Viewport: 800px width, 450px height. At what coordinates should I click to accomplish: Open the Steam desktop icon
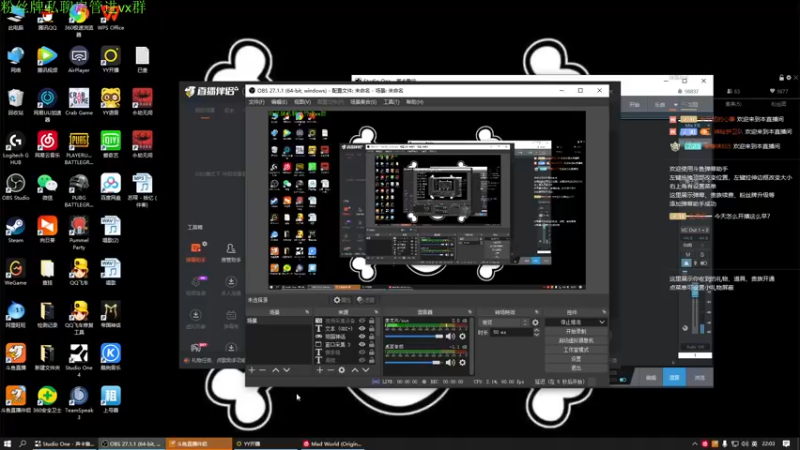(15, 230)
